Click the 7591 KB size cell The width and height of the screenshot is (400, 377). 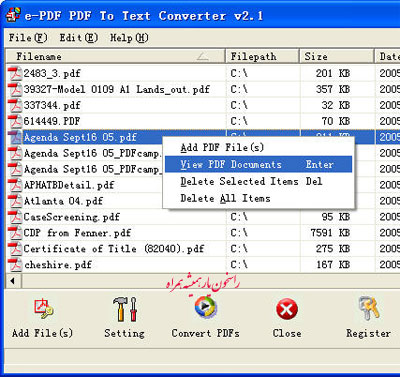[x=330, y=233]
